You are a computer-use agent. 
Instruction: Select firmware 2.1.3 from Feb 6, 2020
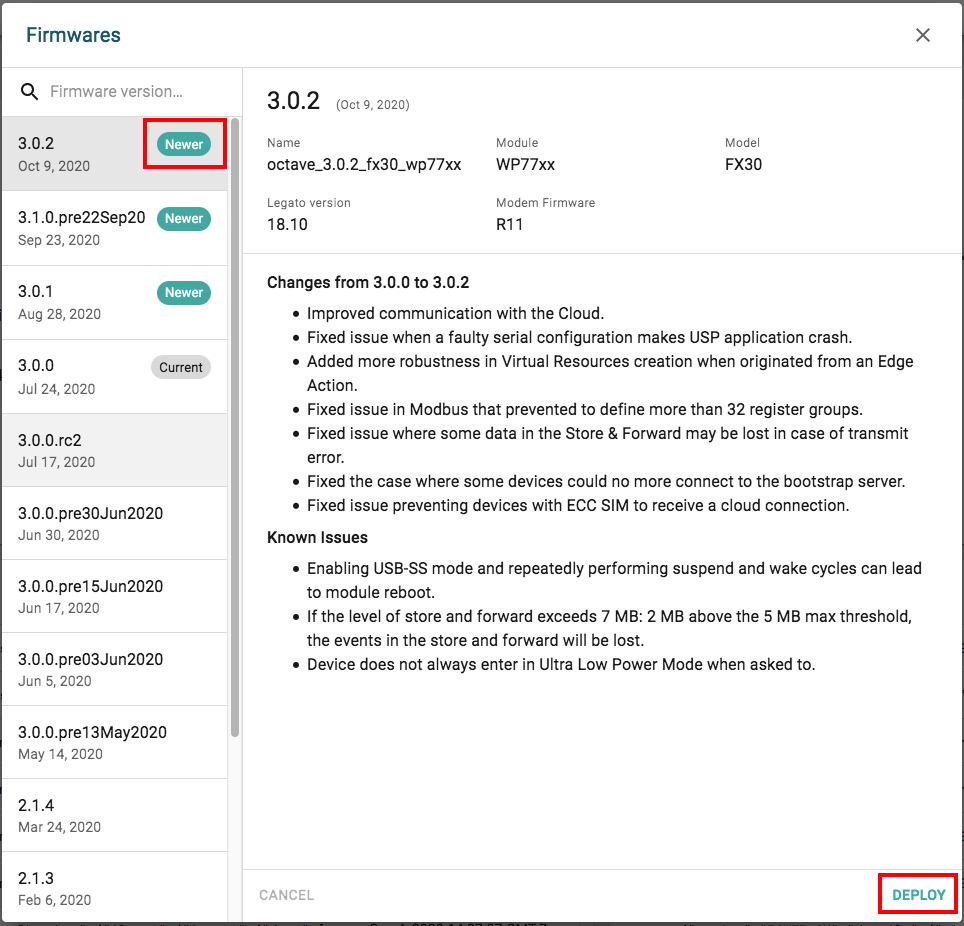click(x=115, y=887)
